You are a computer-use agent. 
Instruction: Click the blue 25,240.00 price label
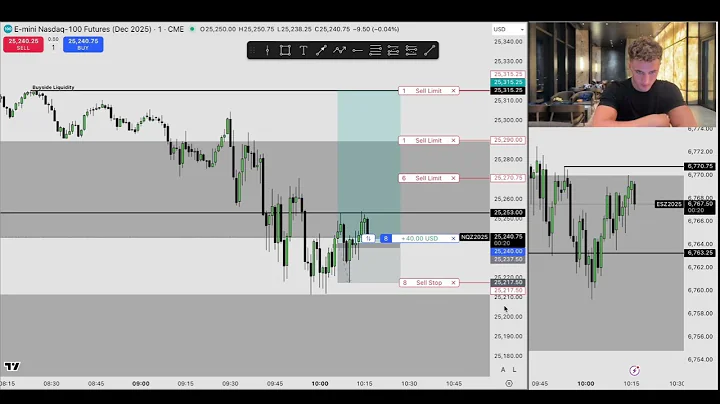point(507,252)
